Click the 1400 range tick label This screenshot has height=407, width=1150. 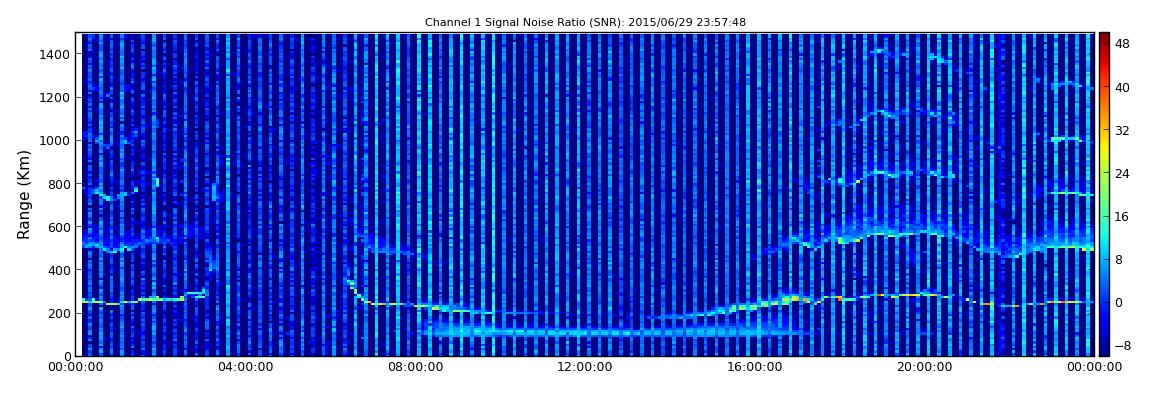[56, 54]
